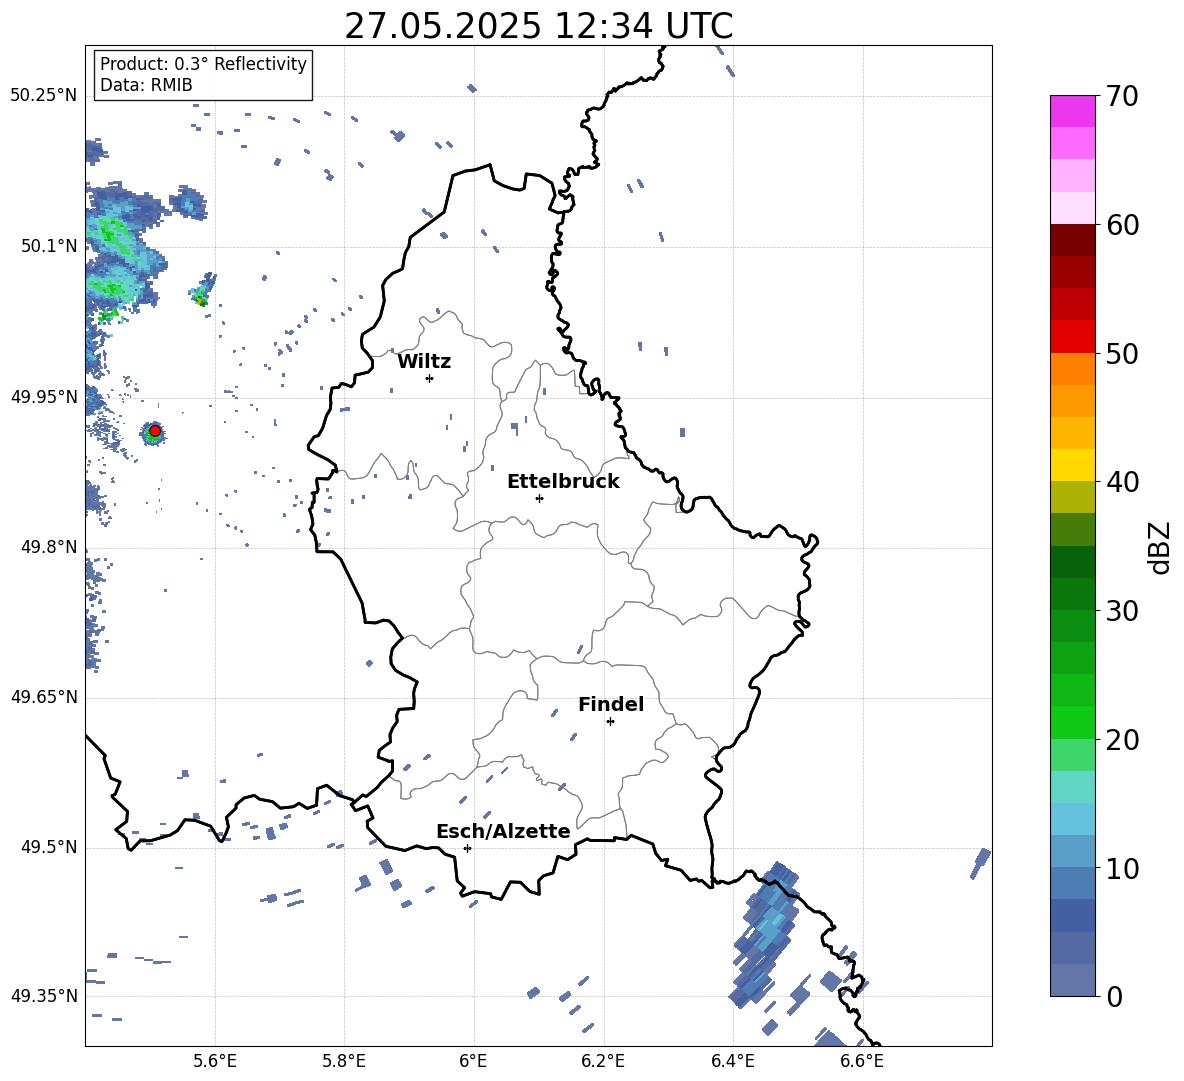The image size is (1184, 1081).
Task: Pick the dark maroon colorbar swatch below 60
Action: [1072, 240]
